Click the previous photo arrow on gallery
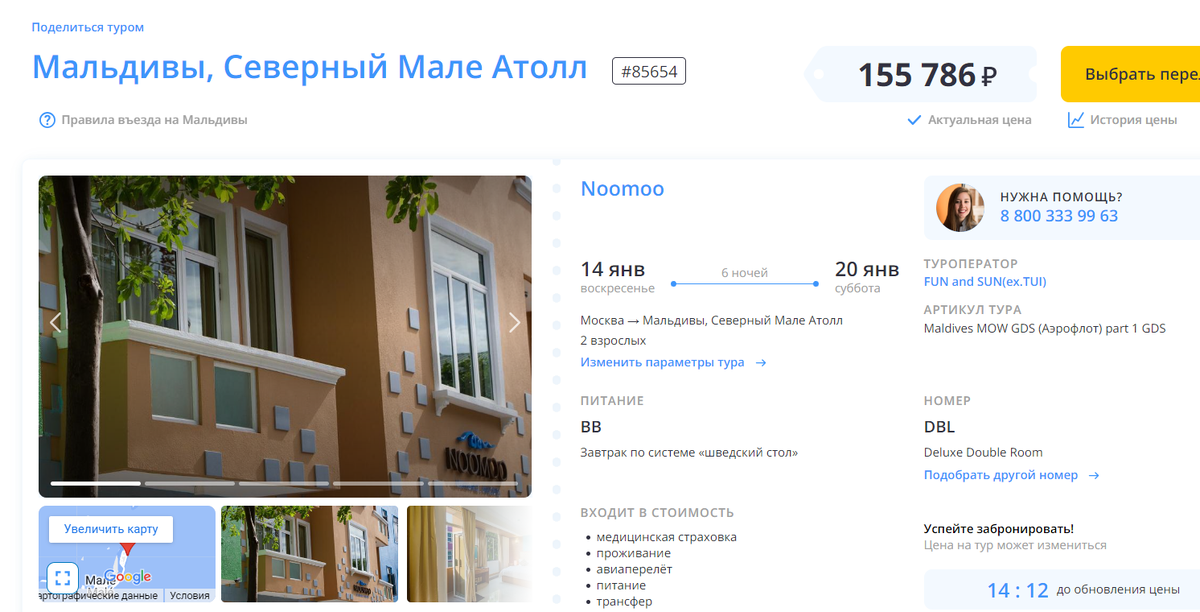Viewport: 1200px width, 612px height. [56, 322]
